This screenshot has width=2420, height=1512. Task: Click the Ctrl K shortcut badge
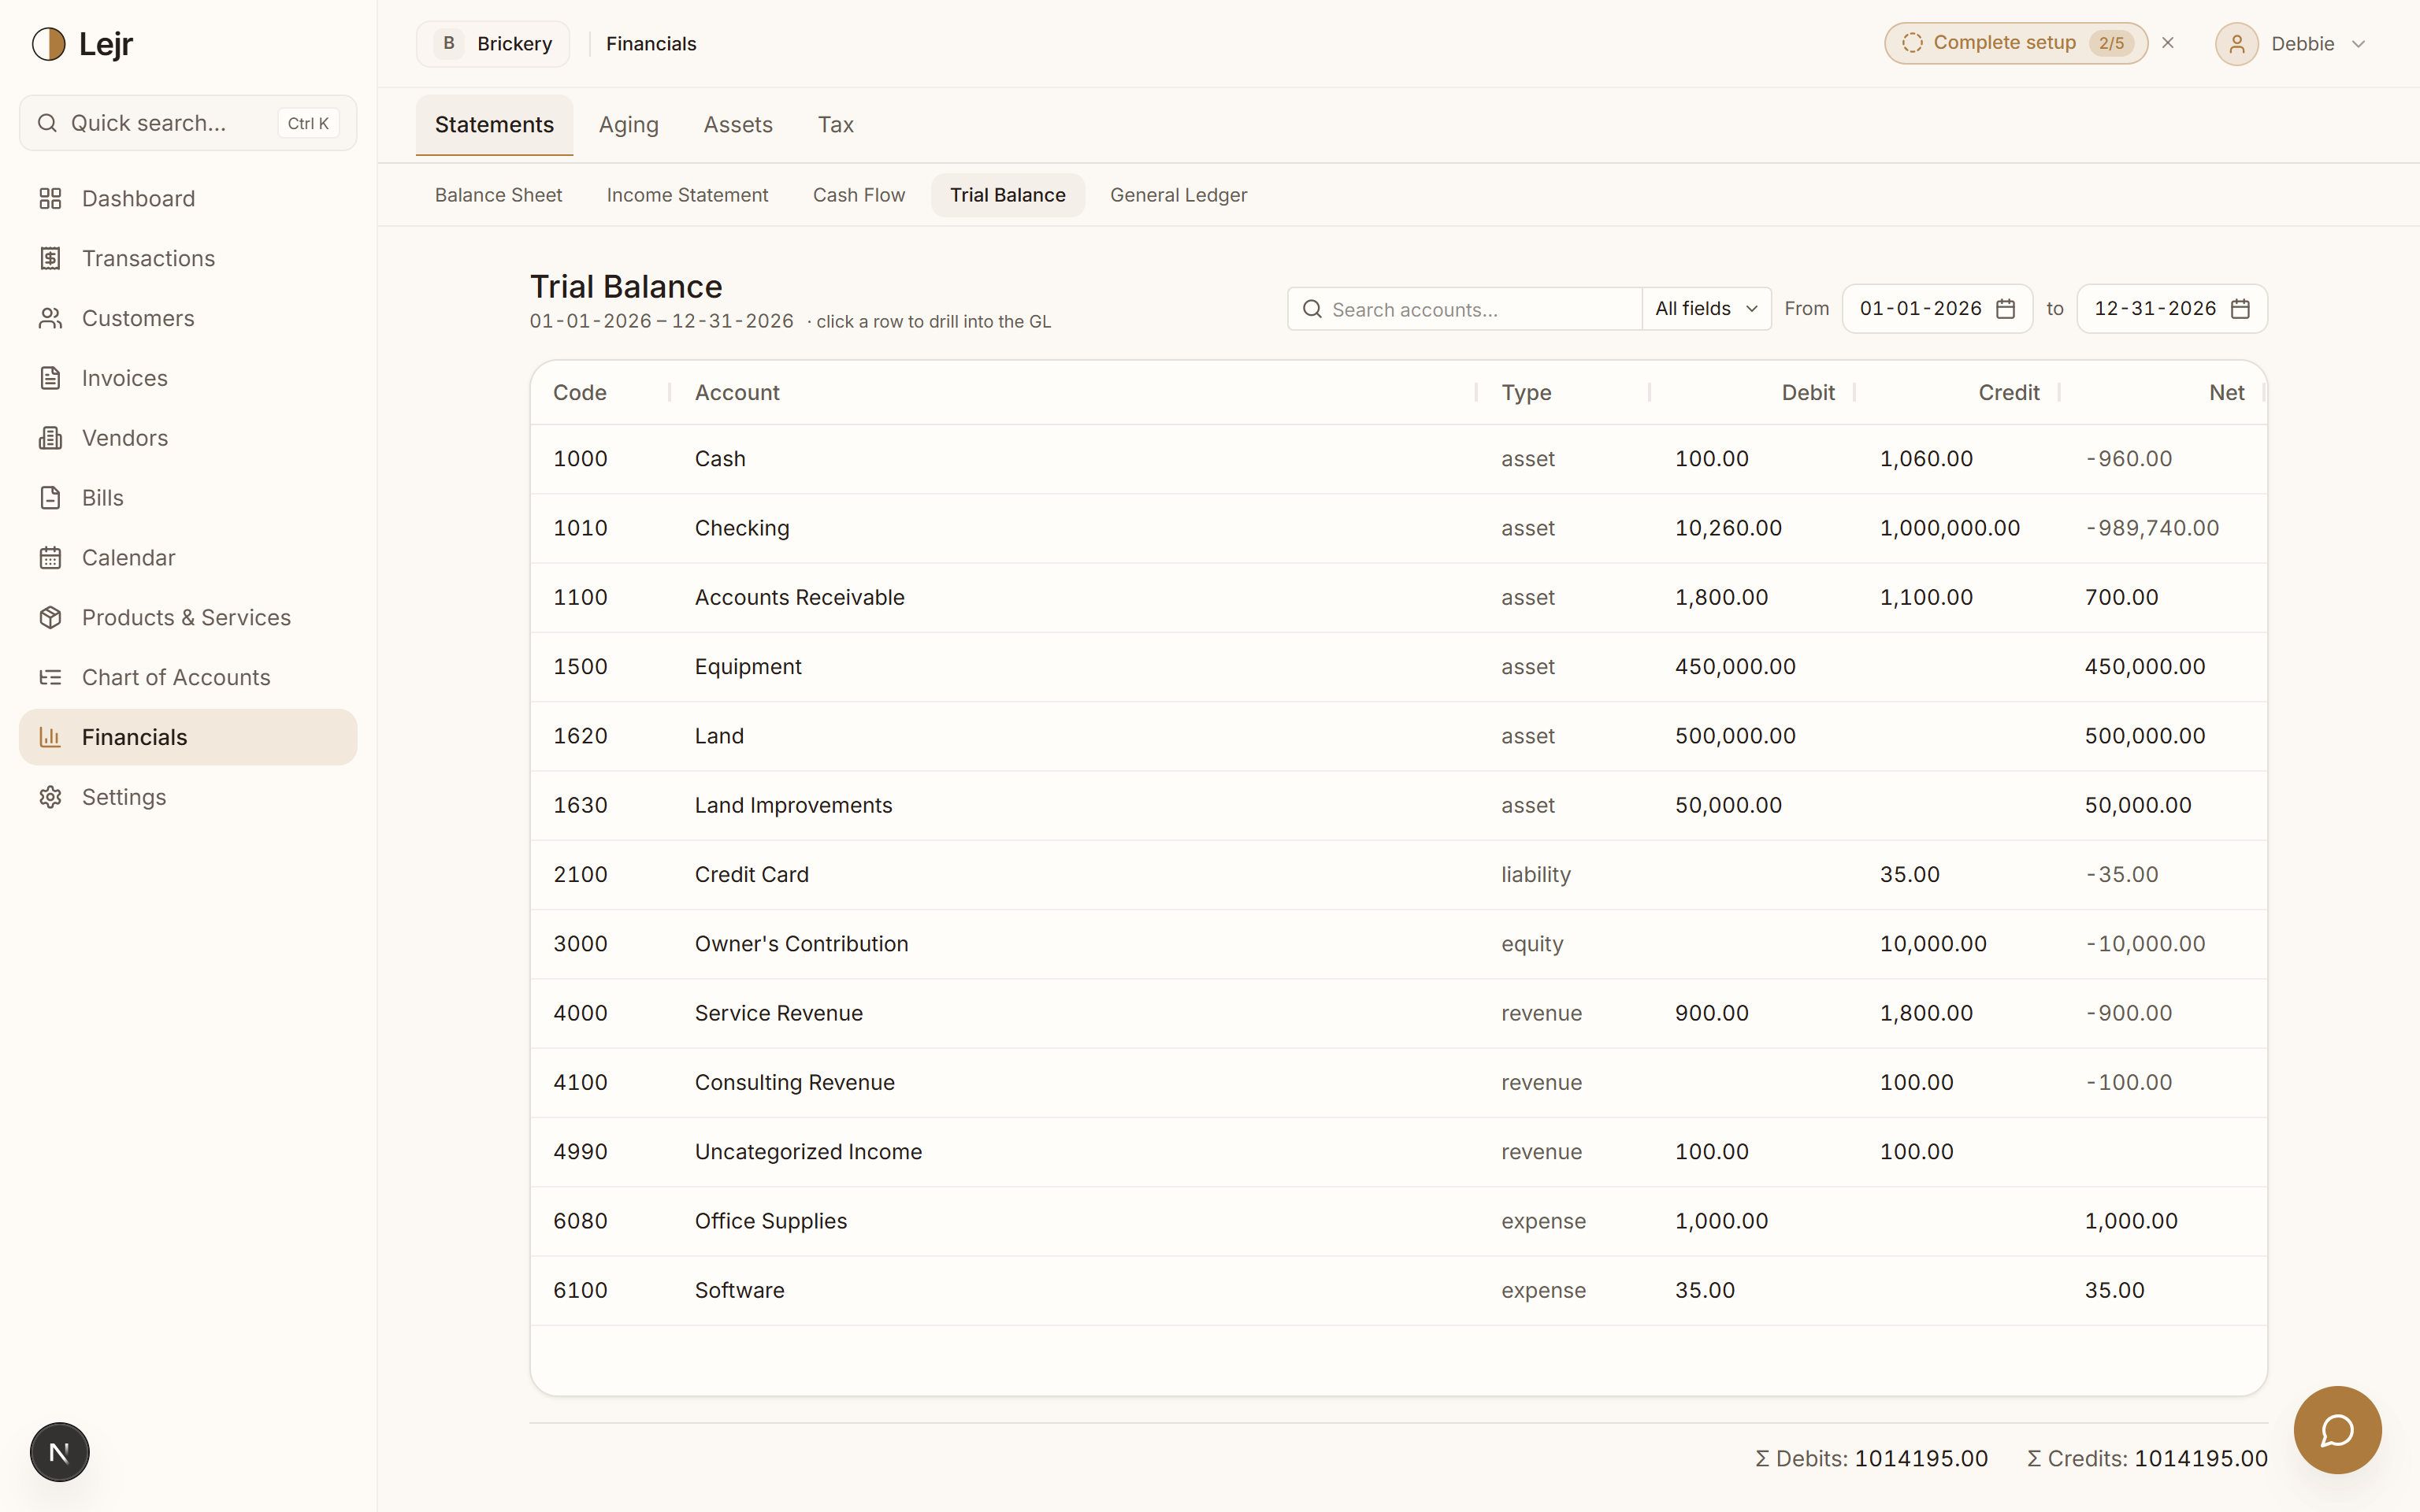(308, 123)
